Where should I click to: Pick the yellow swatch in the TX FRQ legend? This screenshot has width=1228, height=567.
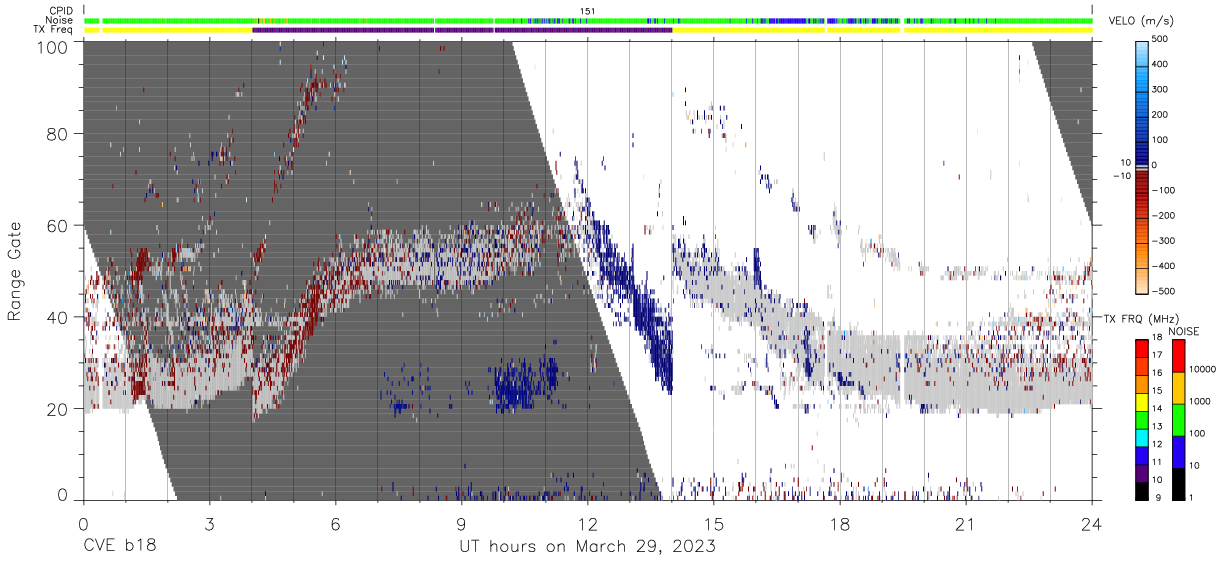(x=1143, y=401)
